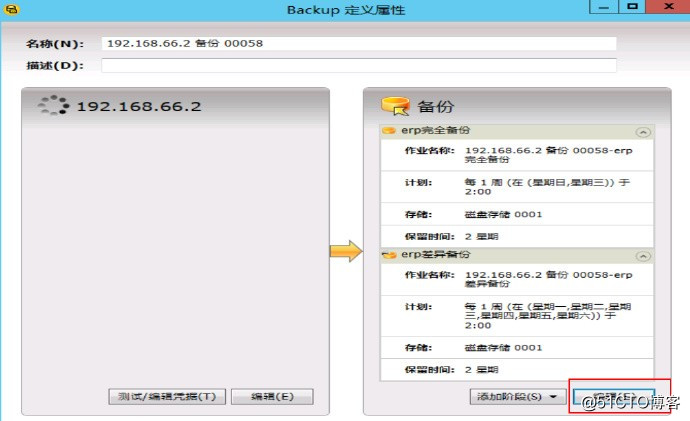Click the 测试/编辑凭据(T) button

[x=167, y=396]
